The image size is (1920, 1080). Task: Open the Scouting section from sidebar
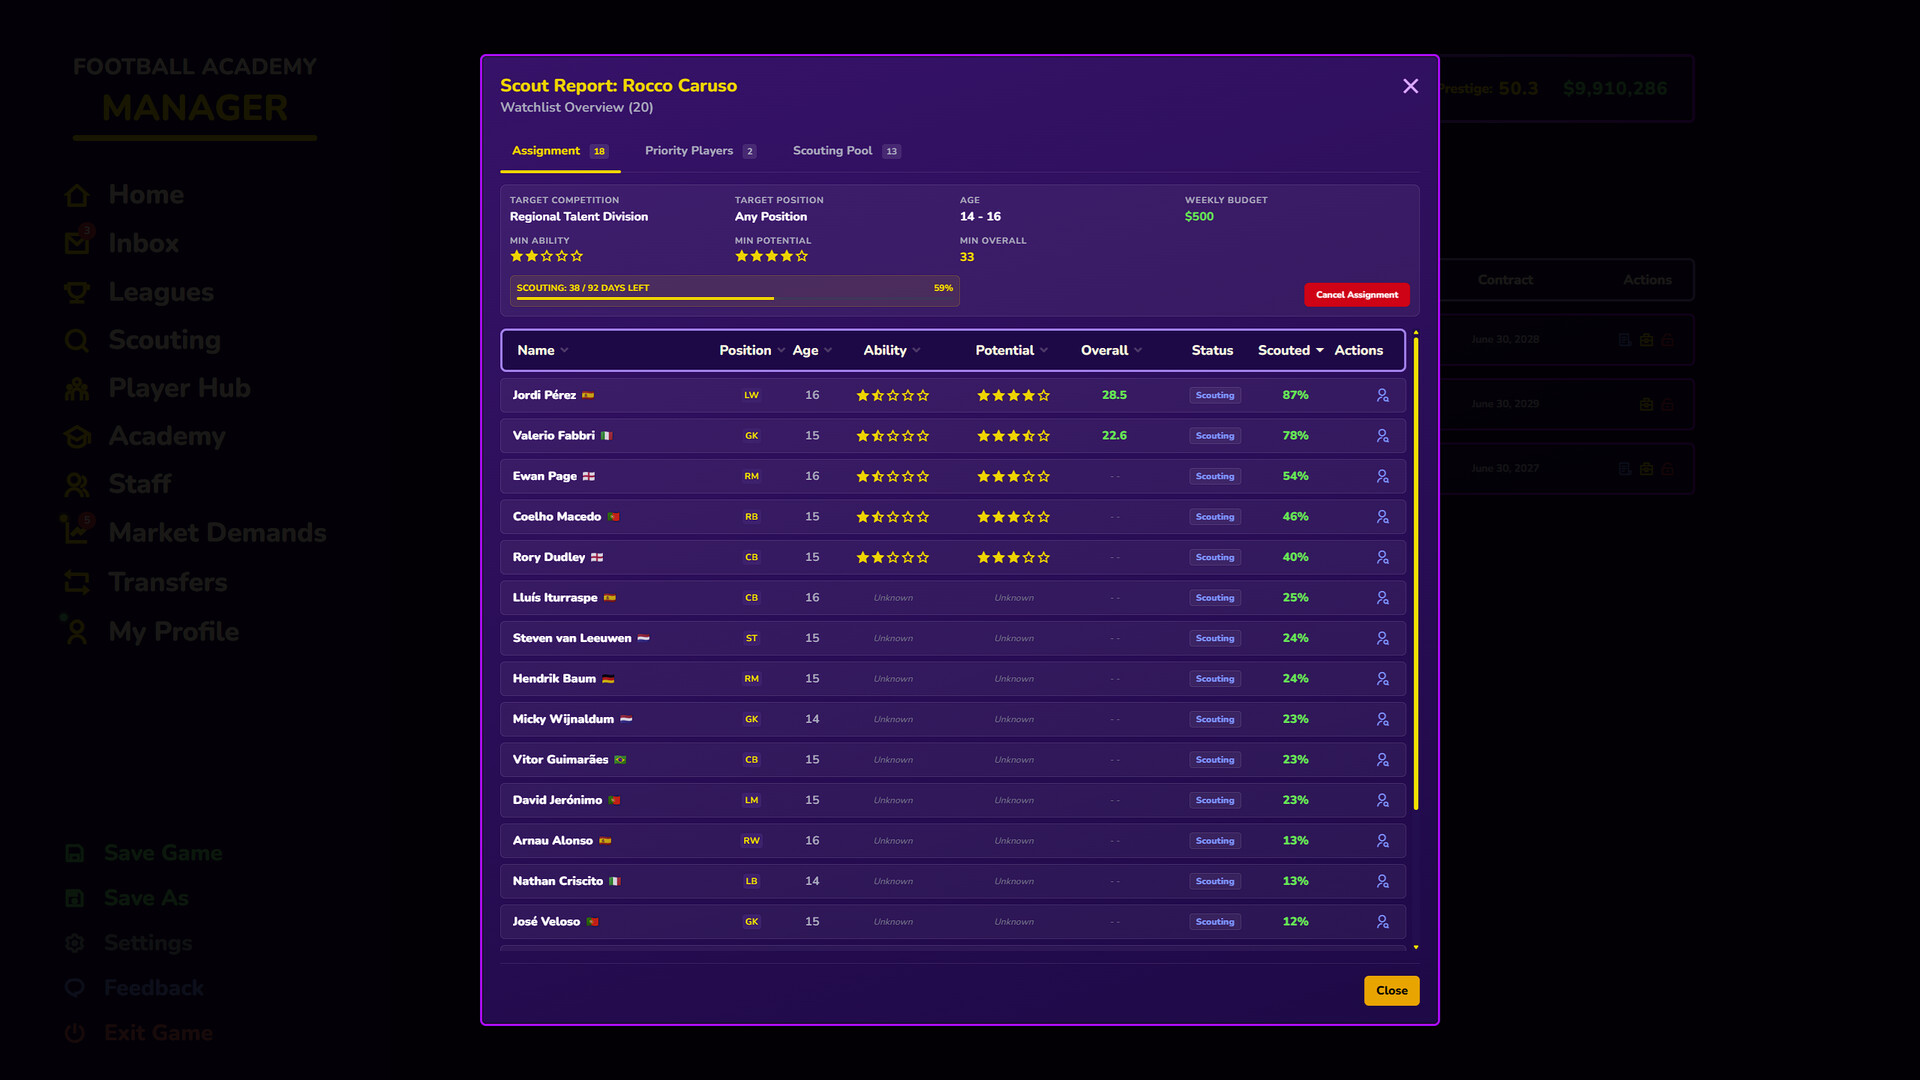pos(163,340)
